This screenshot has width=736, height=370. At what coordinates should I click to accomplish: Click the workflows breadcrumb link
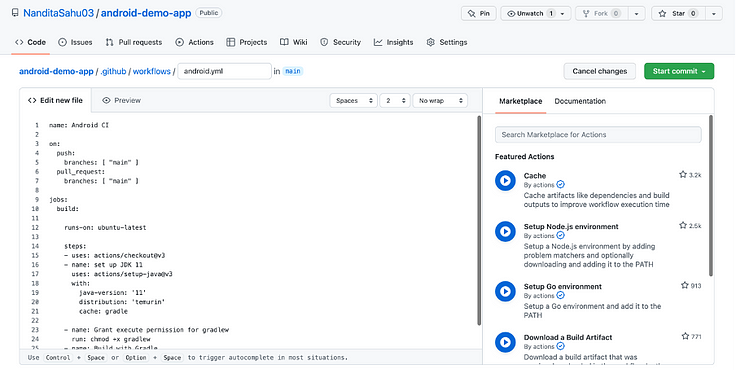(152, 71)
